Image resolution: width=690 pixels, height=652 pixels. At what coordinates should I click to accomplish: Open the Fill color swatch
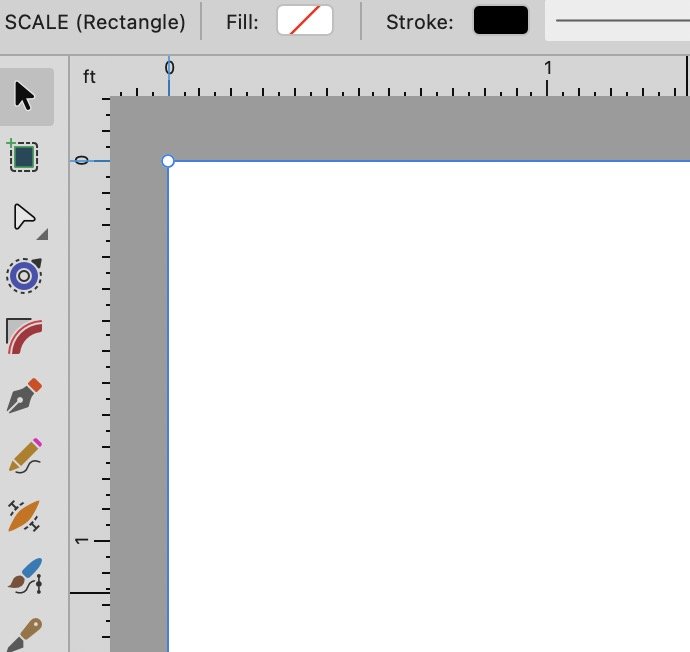click(305, 20)
